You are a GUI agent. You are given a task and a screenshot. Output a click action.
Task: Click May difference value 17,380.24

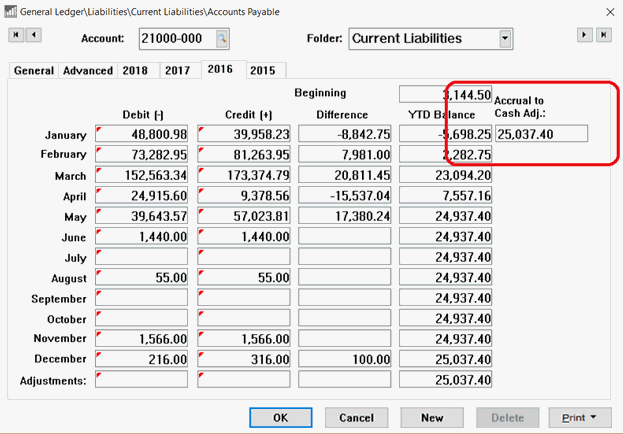(345, 216)
